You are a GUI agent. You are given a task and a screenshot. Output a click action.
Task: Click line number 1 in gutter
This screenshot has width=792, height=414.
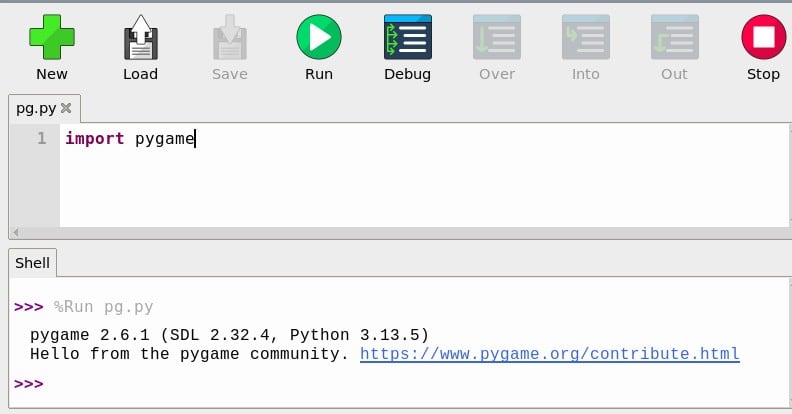(41, 138)
